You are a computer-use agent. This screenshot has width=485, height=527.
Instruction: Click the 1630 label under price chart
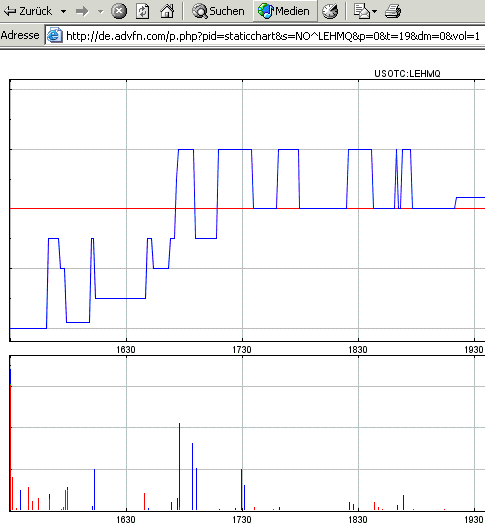click(126, 350)
